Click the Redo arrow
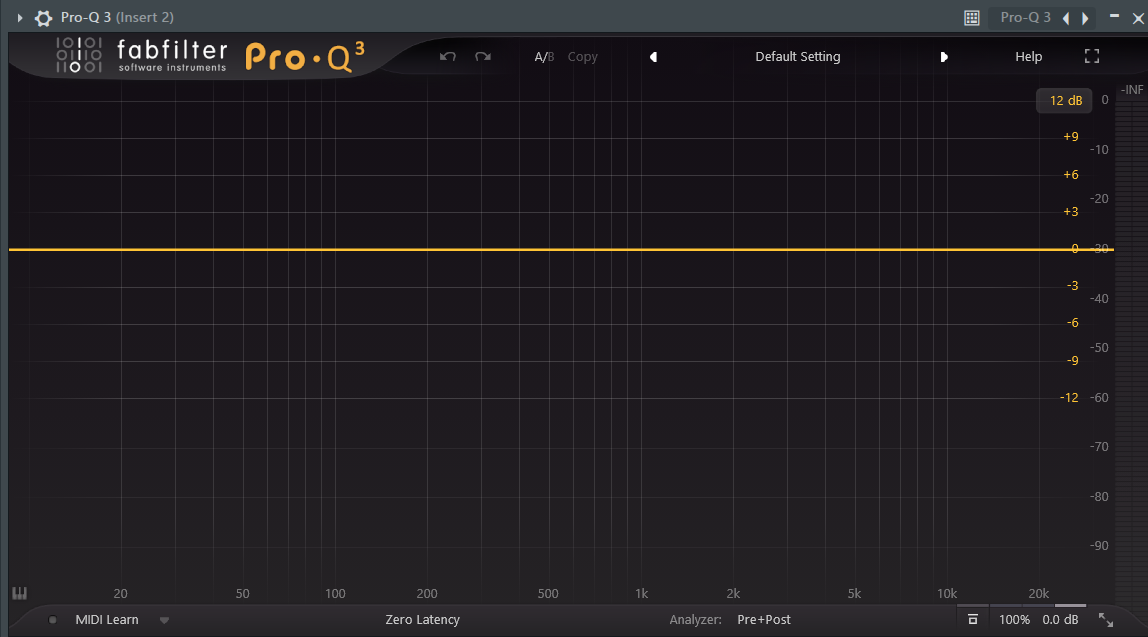The width and height of the screenshot is (1148, 637). click(x=482, y=56)
